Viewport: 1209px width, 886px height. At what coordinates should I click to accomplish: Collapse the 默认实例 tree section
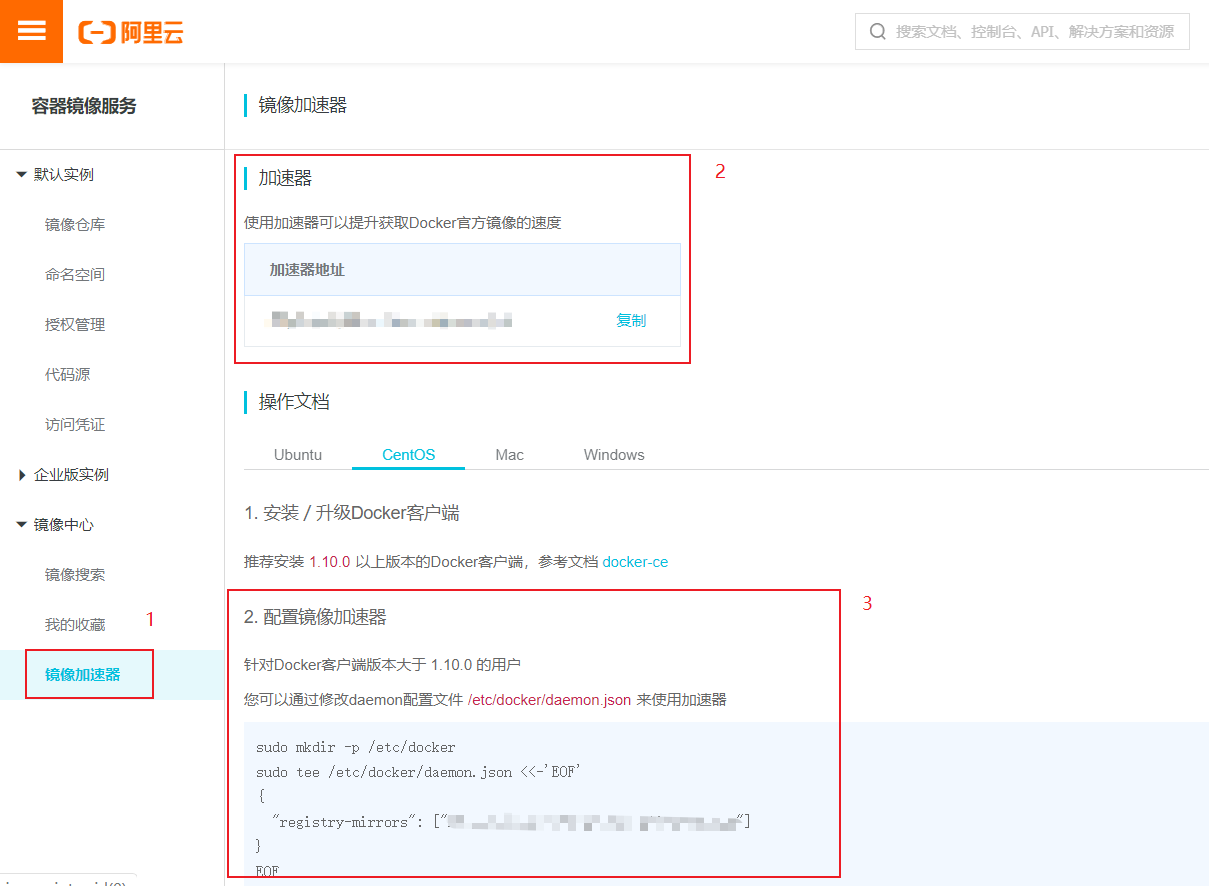point(22,175)
